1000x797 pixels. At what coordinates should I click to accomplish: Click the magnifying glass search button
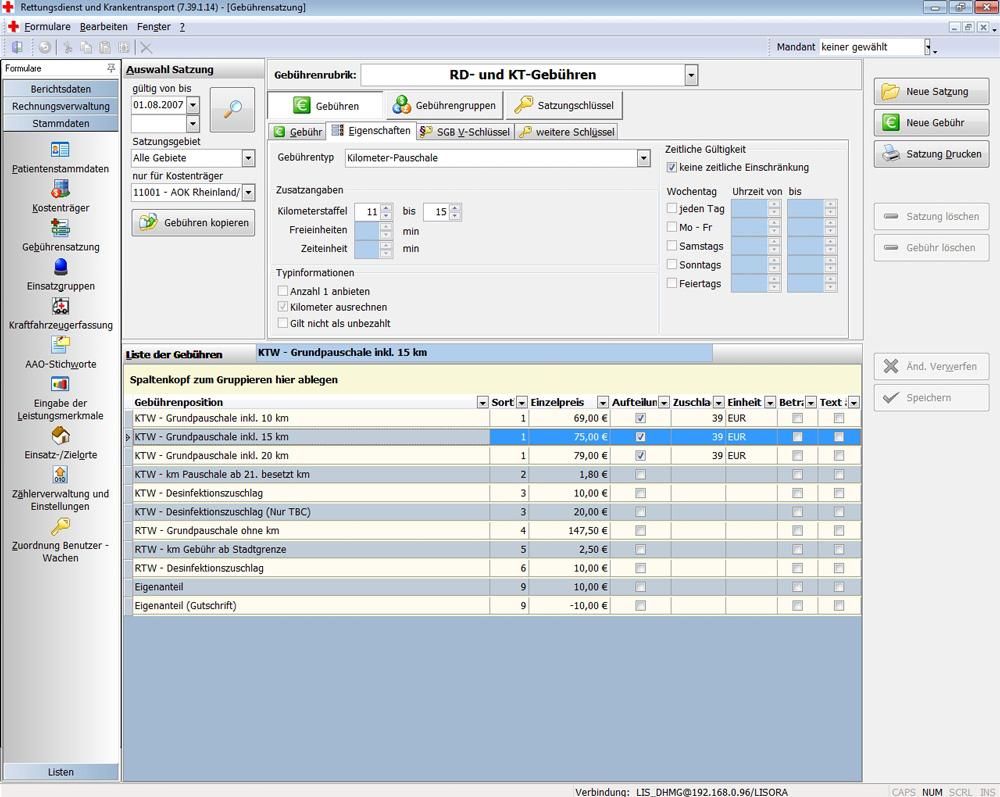232,110
